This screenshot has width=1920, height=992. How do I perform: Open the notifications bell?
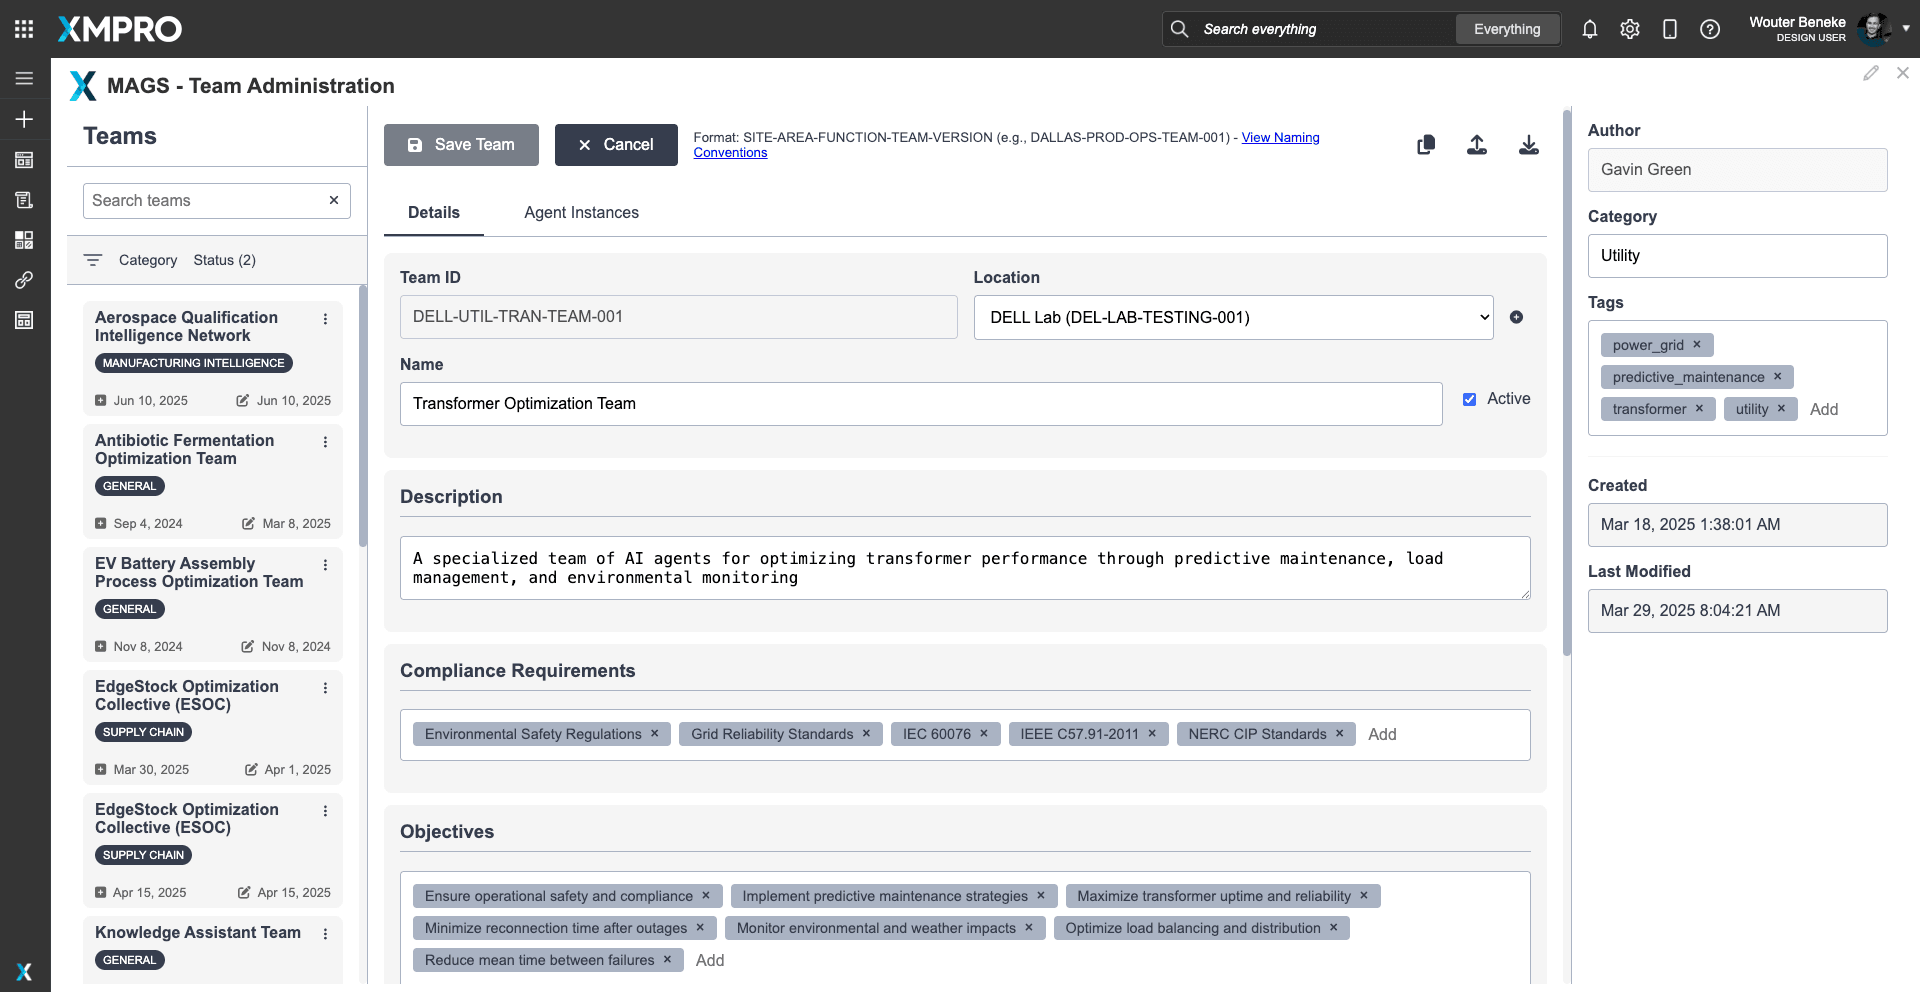[x=1589, y=29]
